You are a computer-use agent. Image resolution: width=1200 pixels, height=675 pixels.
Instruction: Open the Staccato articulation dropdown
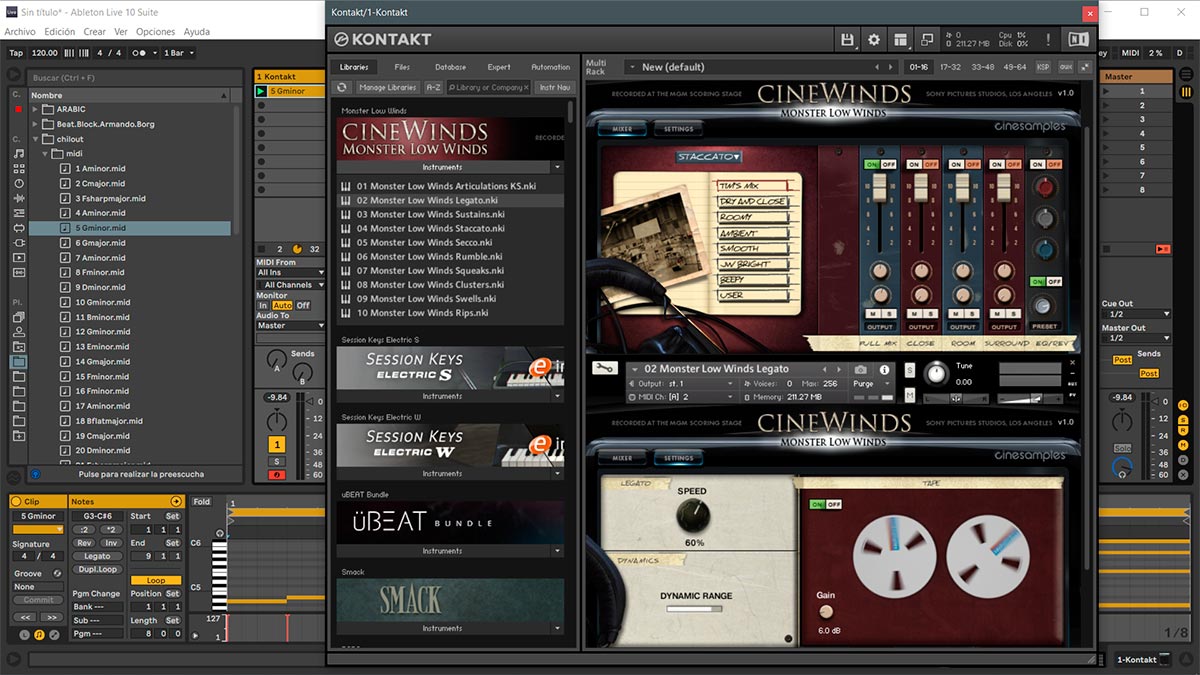pos(709,157)
